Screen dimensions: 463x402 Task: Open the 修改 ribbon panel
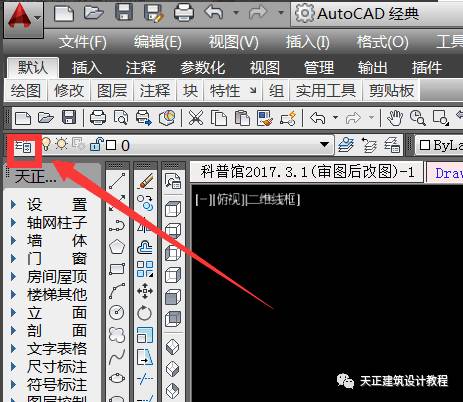(69, 90)
